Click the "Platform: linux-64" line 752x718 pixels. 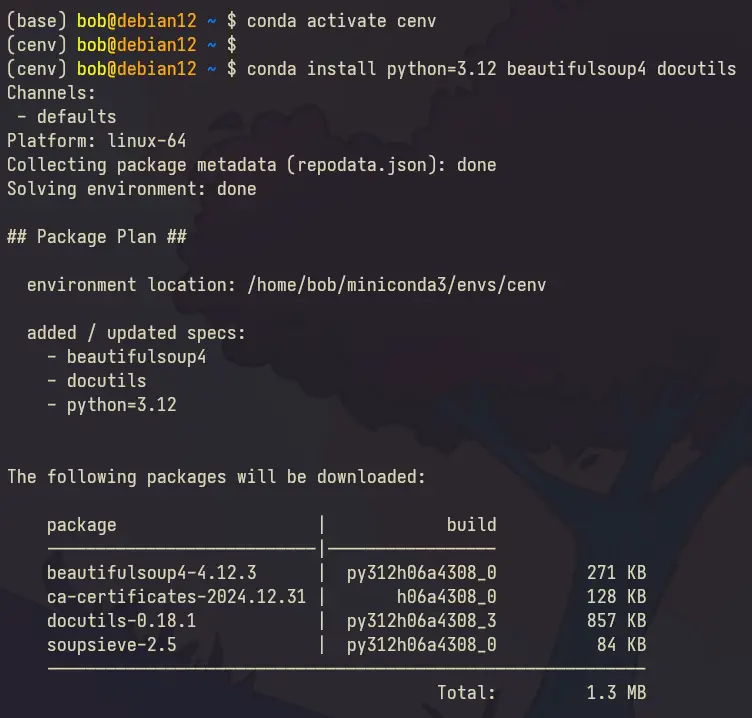[x=96, y=141]
